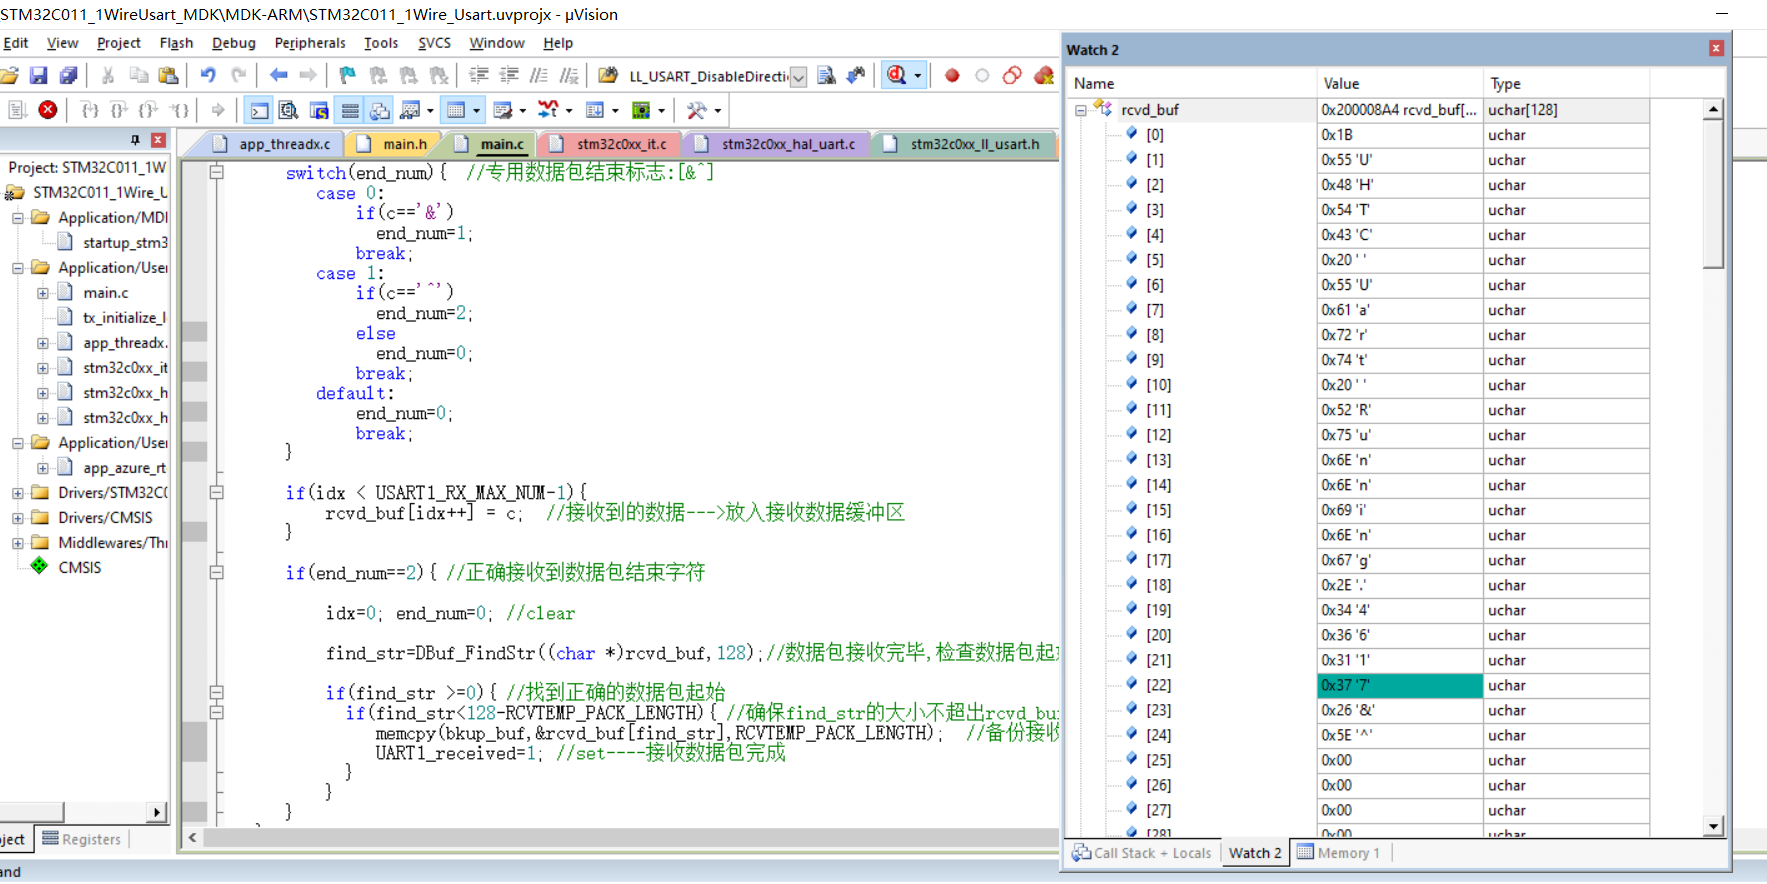Viewport: 1767px width, 884px height.
Task: Click the Watch 2 scrollbar thumb
Action: [x=1713, y=193]
